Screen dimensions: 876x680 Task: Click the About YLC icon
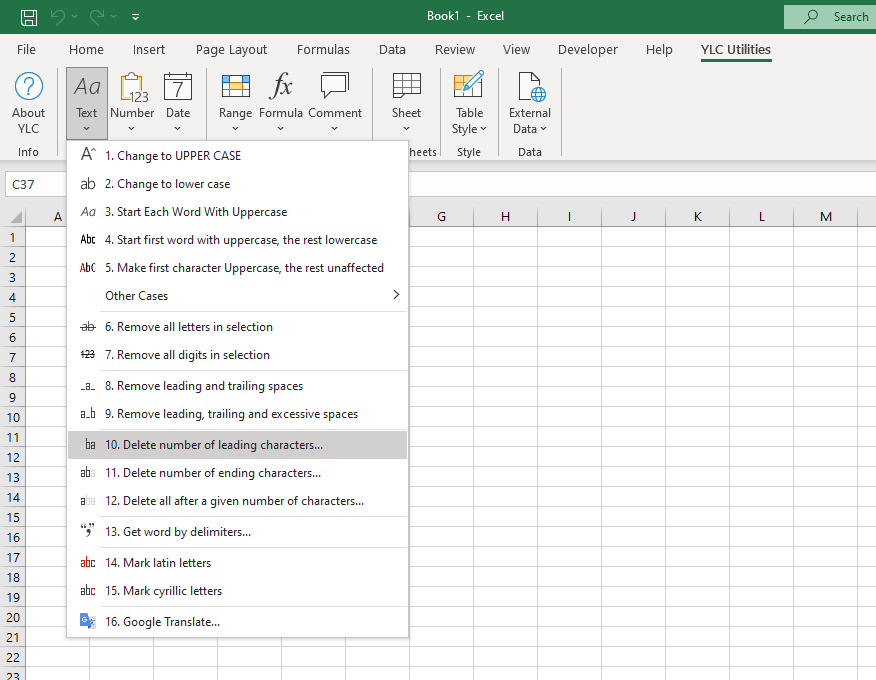[28, 87]
